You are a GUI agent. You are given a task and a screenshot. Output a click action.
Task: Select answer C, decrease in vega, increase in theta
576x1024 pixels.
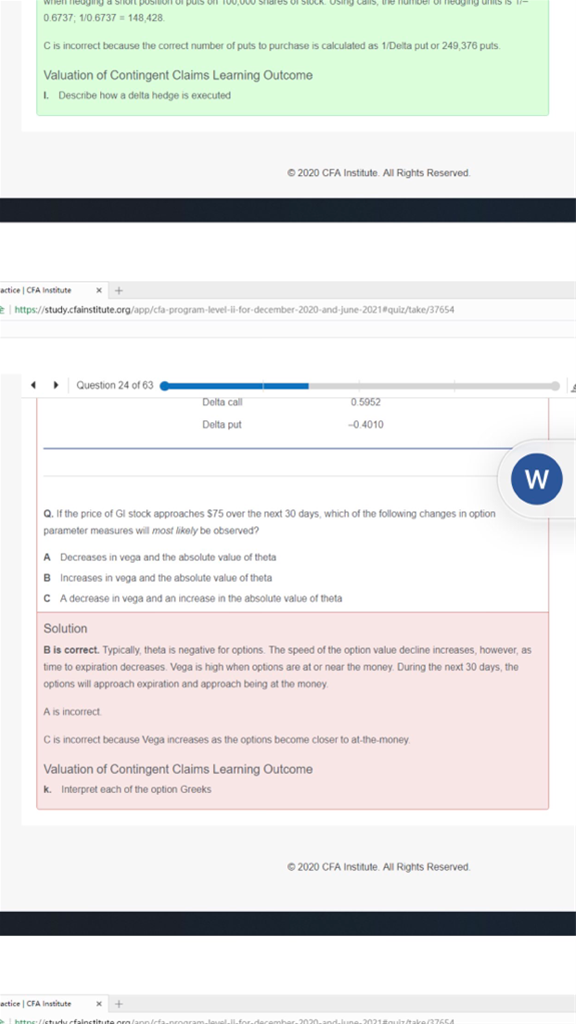(193, 598)
